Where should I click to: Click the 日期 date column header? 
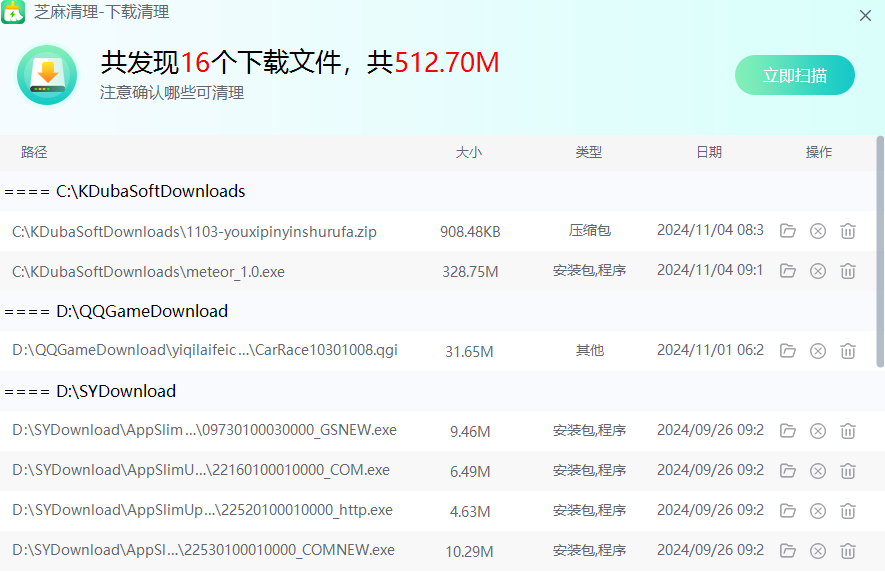pos(709,152)
